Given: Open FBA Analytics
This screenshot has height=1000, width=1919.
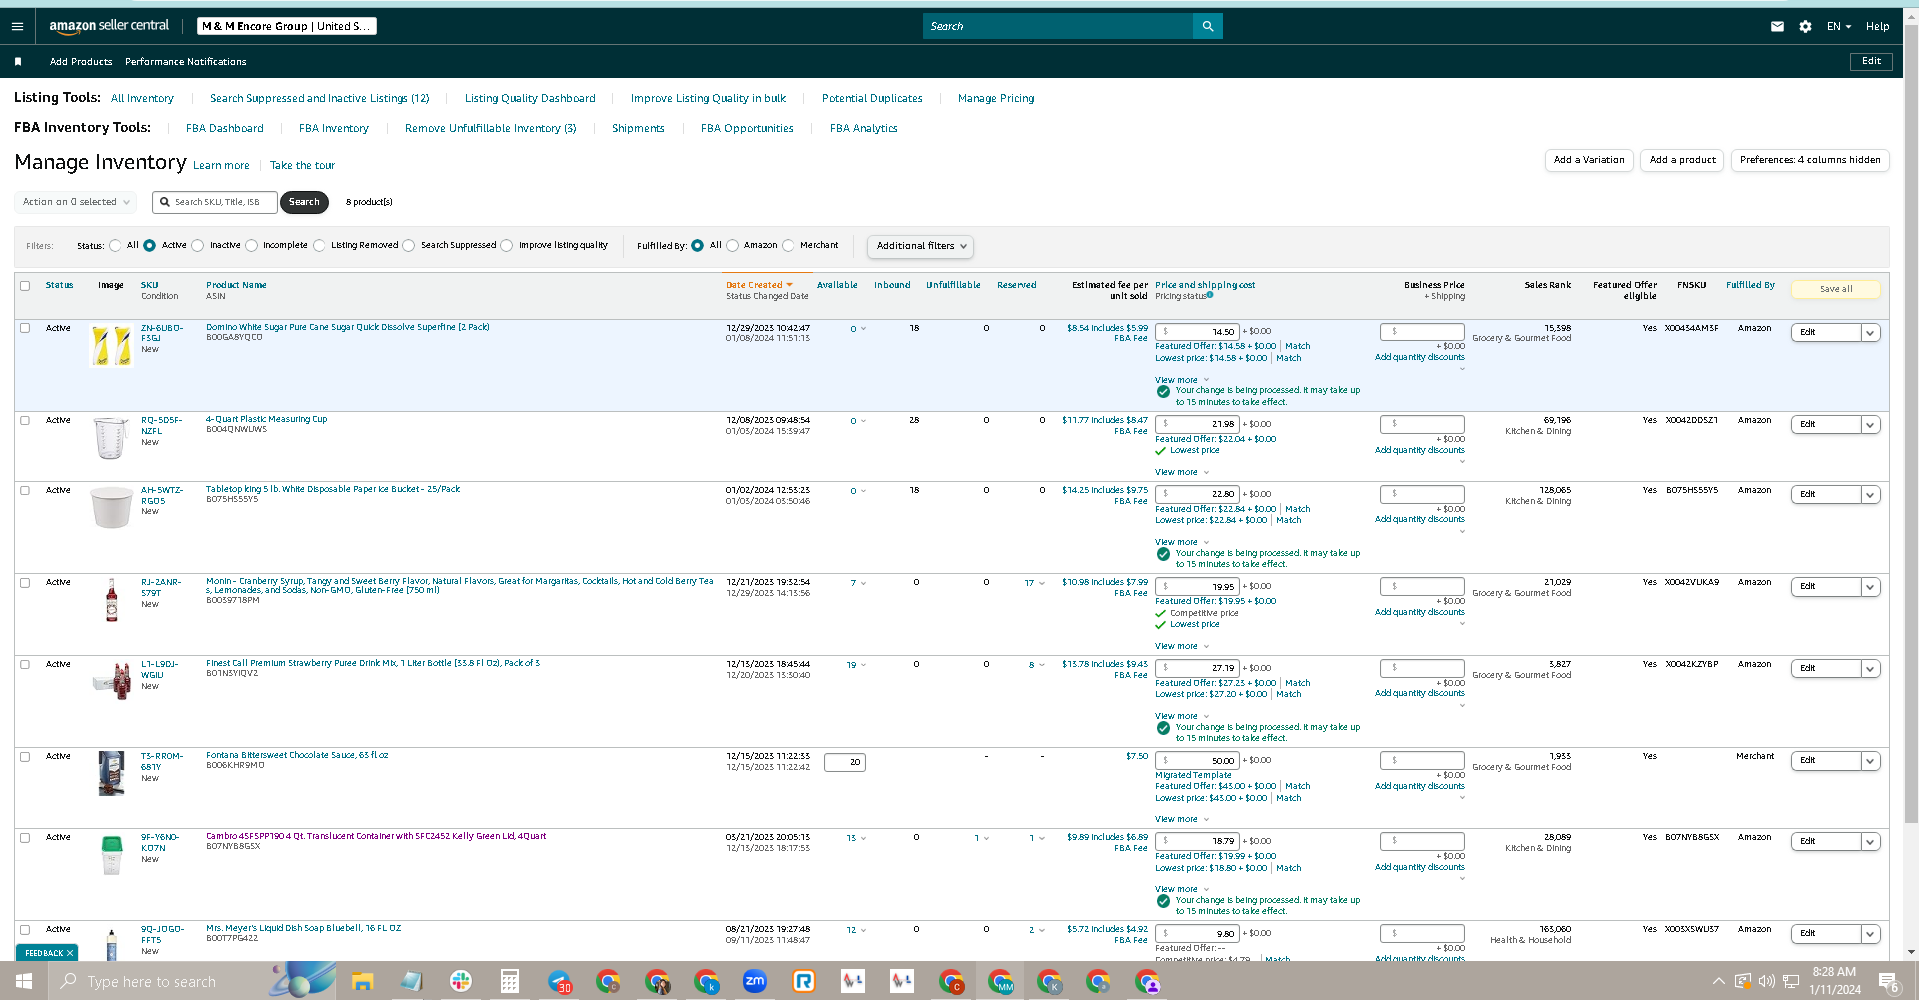Looking at the screenshot, I should tap(863, 129).
